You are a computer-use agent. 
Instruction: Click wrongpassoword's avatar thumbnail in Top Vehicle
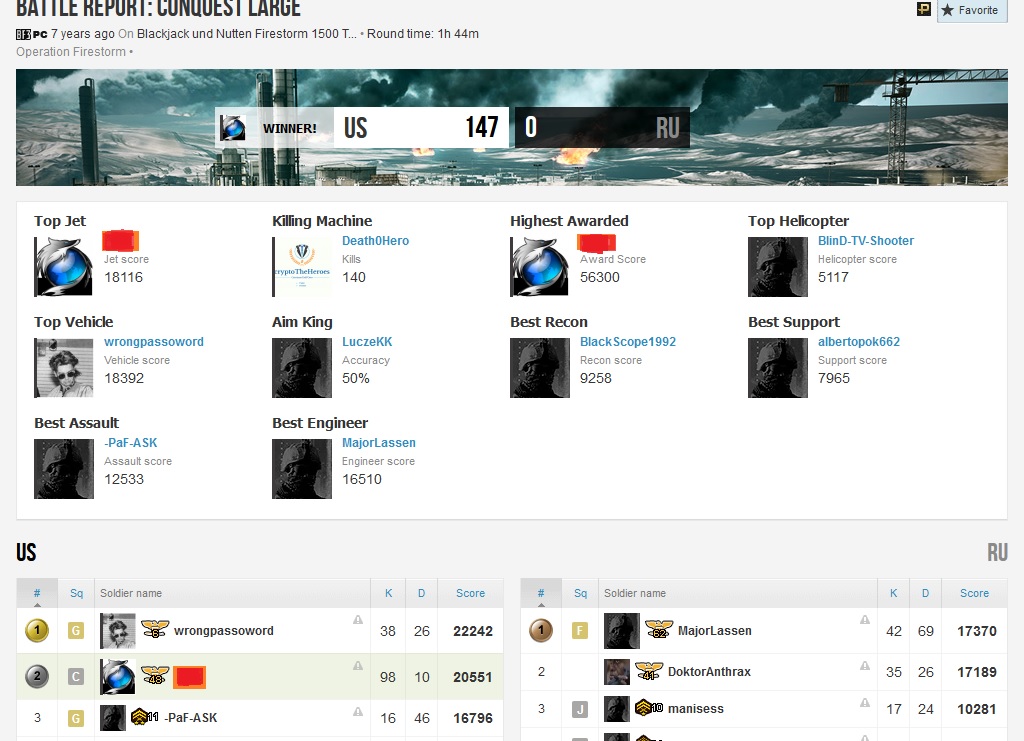(63, 367)
